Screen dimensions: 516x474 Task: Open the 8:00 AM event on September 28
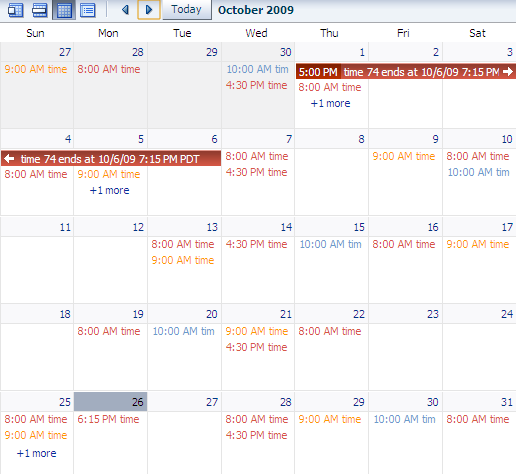(109, 69)
